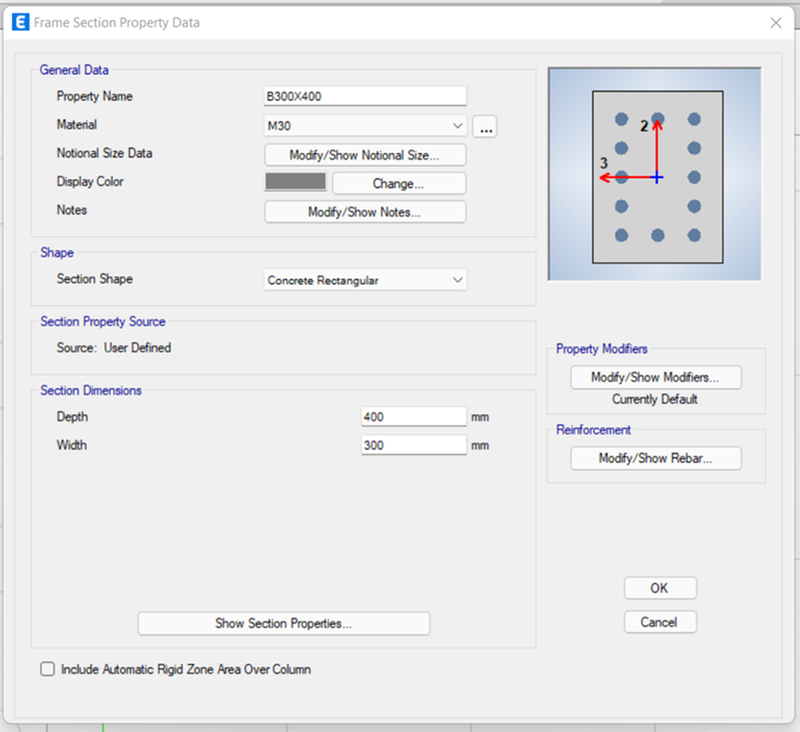Click the blue axis origin cross in preview
Screen dimensions: 800x732
[x=657, y=178]
